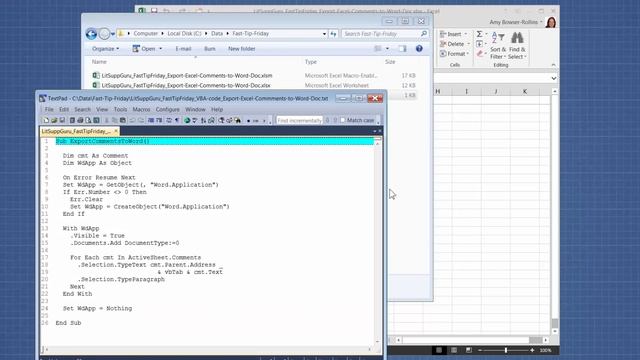The image size is (640, 360).
Task: Click the Clear eraser icon in Excel ribbon
Action: pyautogui.click(x=480, y=53)
